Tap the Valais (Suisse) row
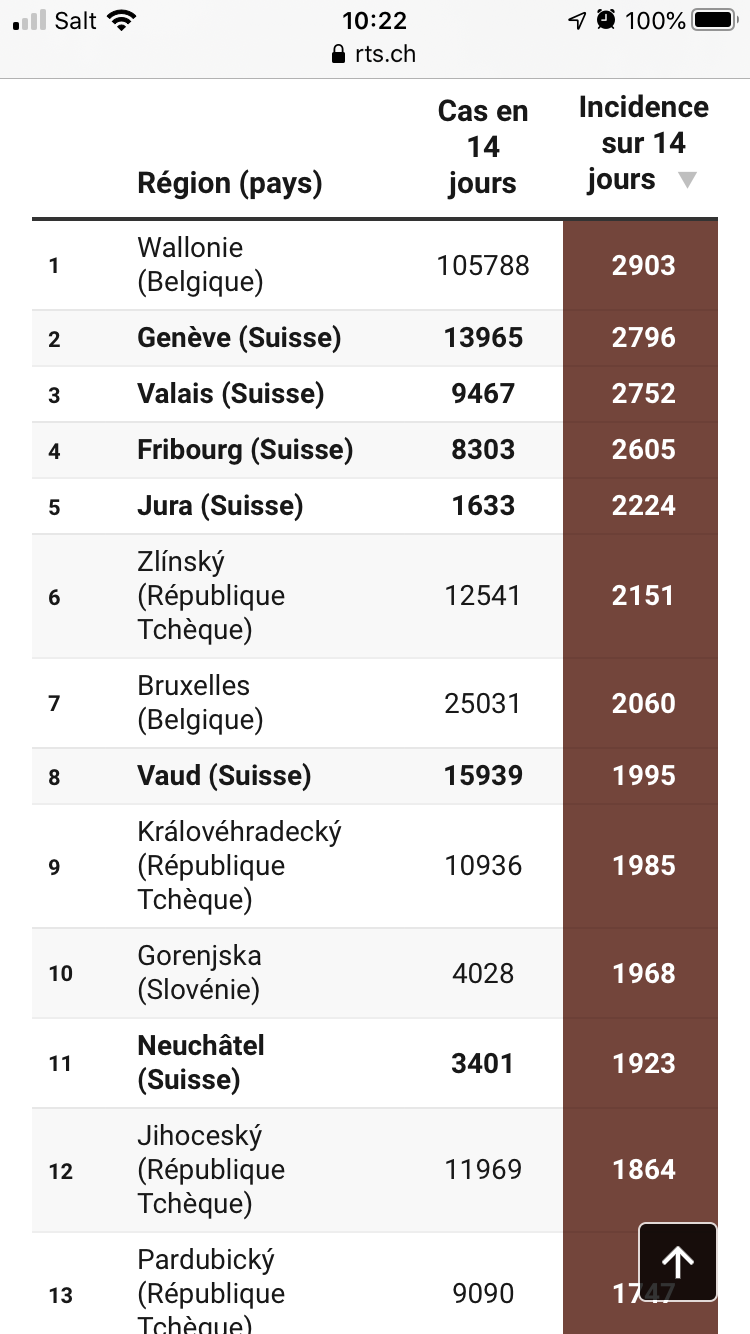This screenshot has height=1334, width=750. tap(231, 394)
